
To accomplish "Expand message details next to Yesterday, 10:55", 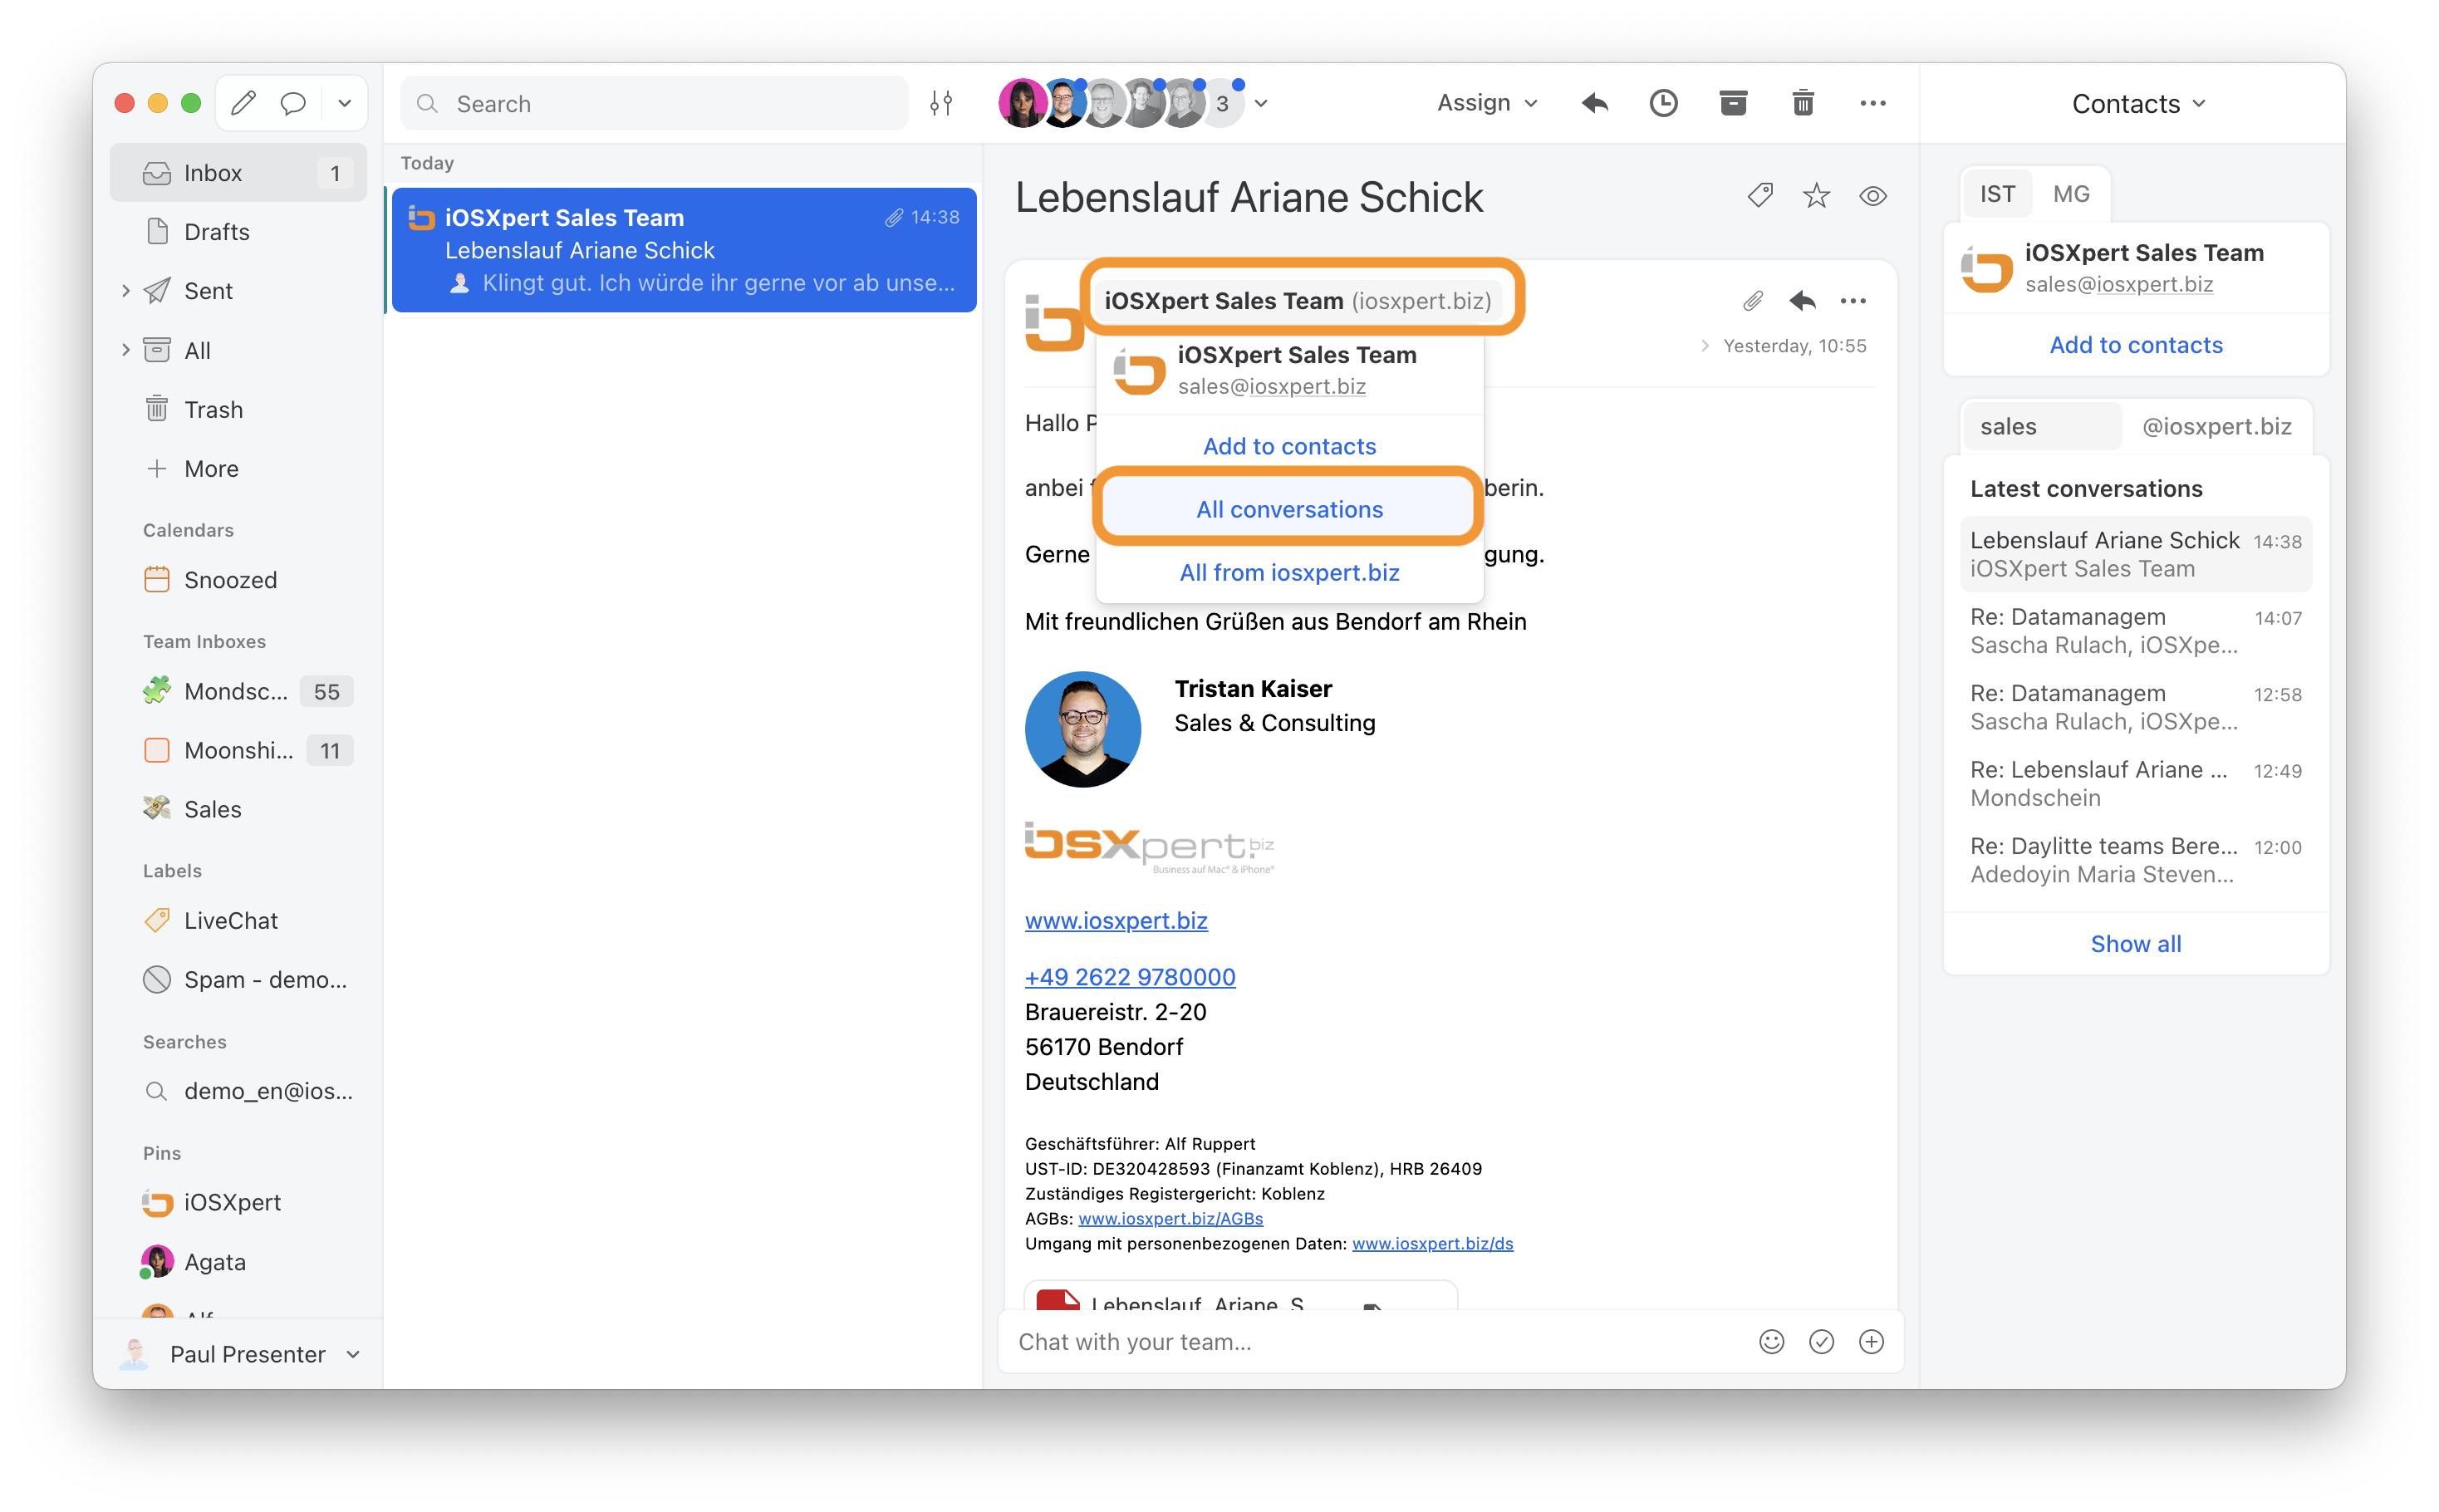I will tap(1704, 346).
